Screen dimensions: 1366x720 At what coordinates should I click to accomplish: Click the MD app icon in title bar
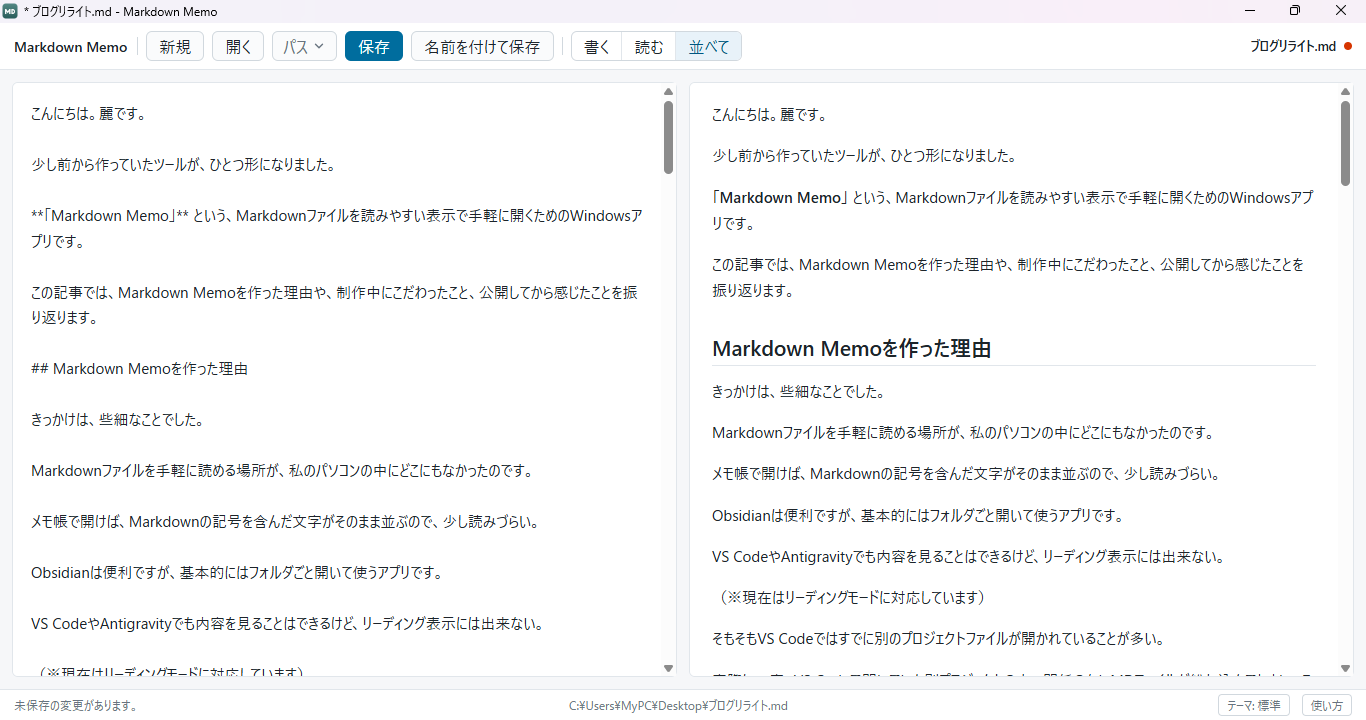pyautogui.click(x=10, y=11)
